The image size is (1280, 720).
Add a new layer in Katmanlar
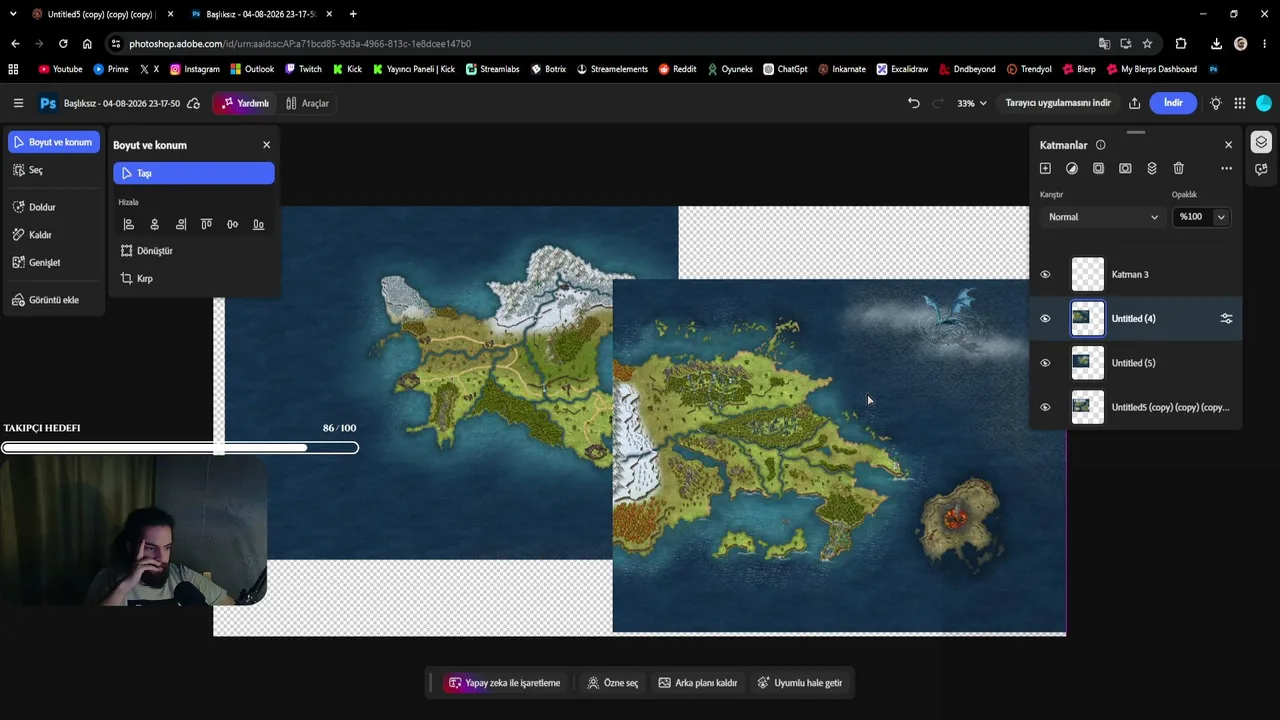(1045, 168)
